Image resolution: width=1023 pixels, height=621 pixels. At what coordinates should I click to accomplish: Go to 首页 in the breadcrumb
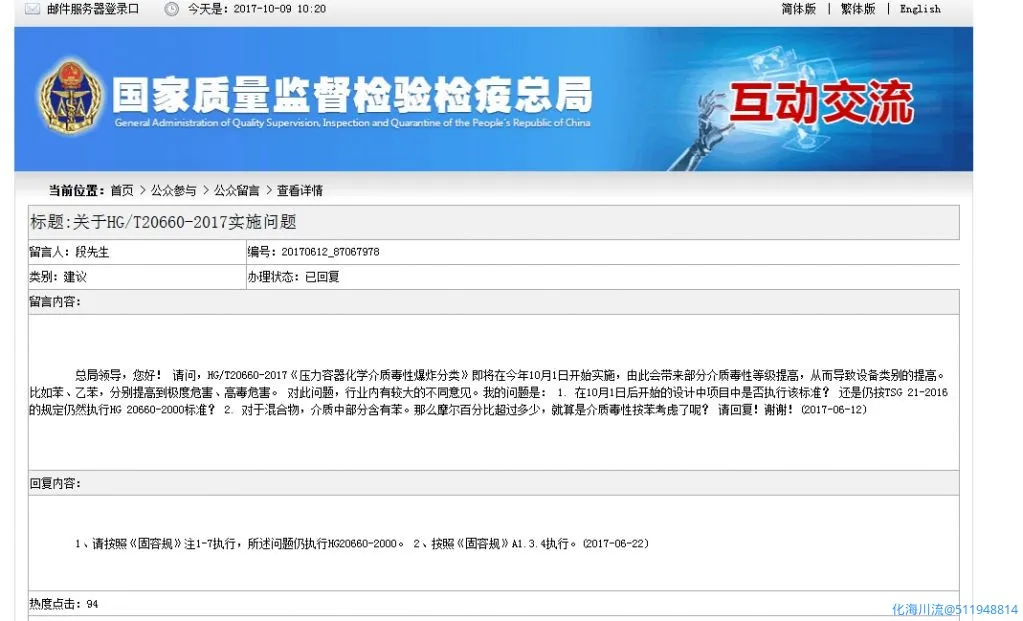coord(121,191)
